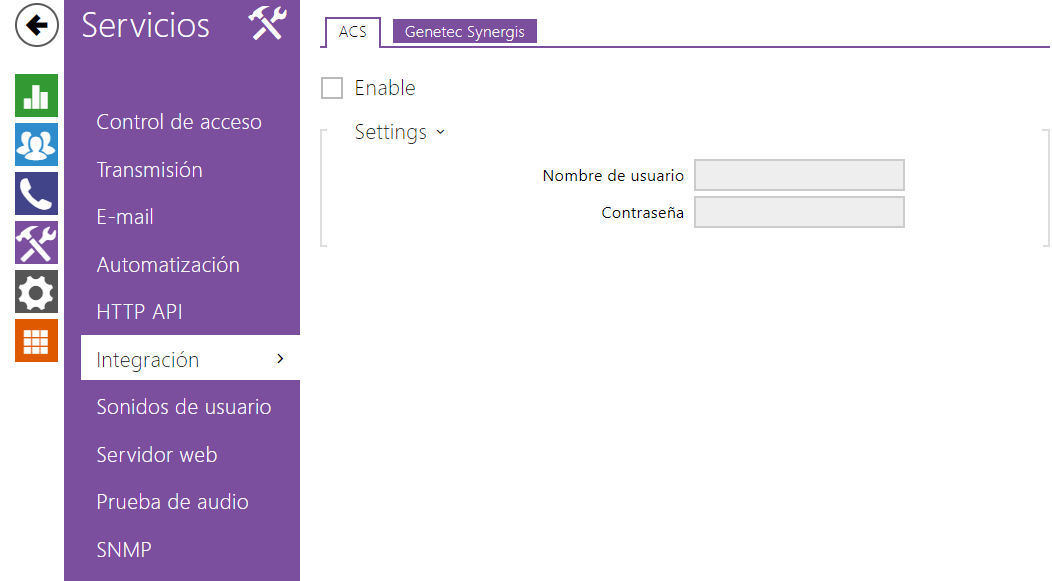The image size is (1052, 581).
Task: Open the phone calling section icon
Action: pyautogui.click(x=36, y=193)
